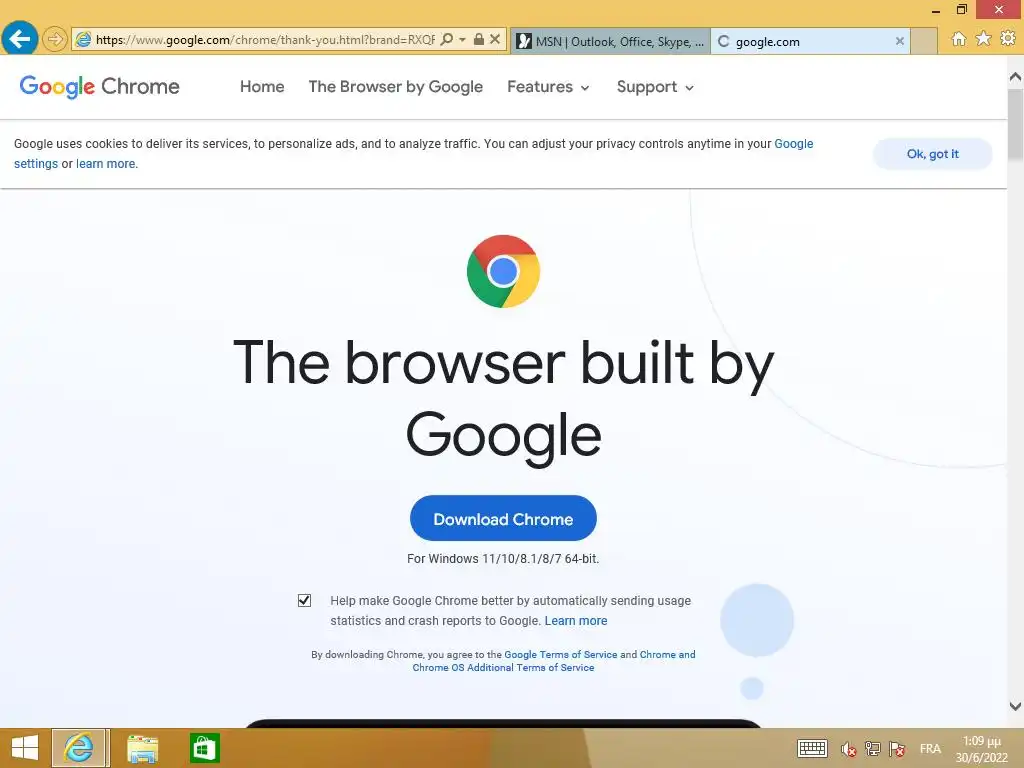Select the google.com tab
1024x768 pixels.
(810, 41)
